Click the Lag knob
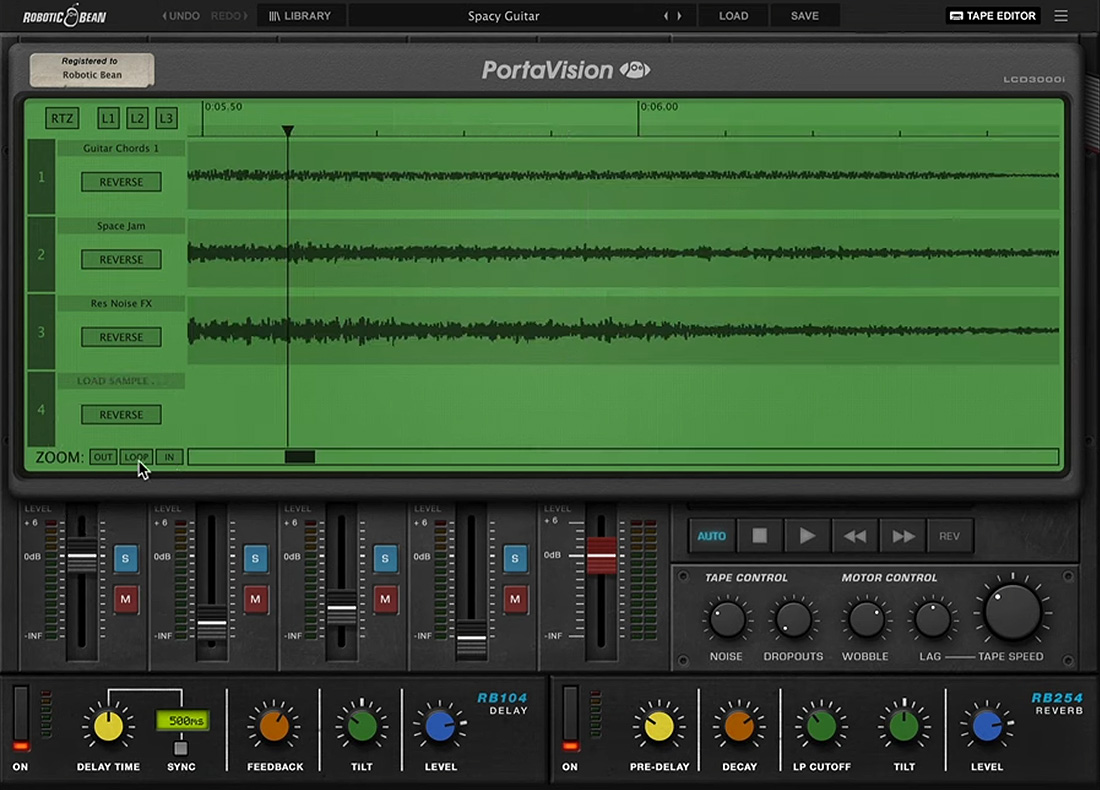The image size is (1100, 790). click(932, 620)
